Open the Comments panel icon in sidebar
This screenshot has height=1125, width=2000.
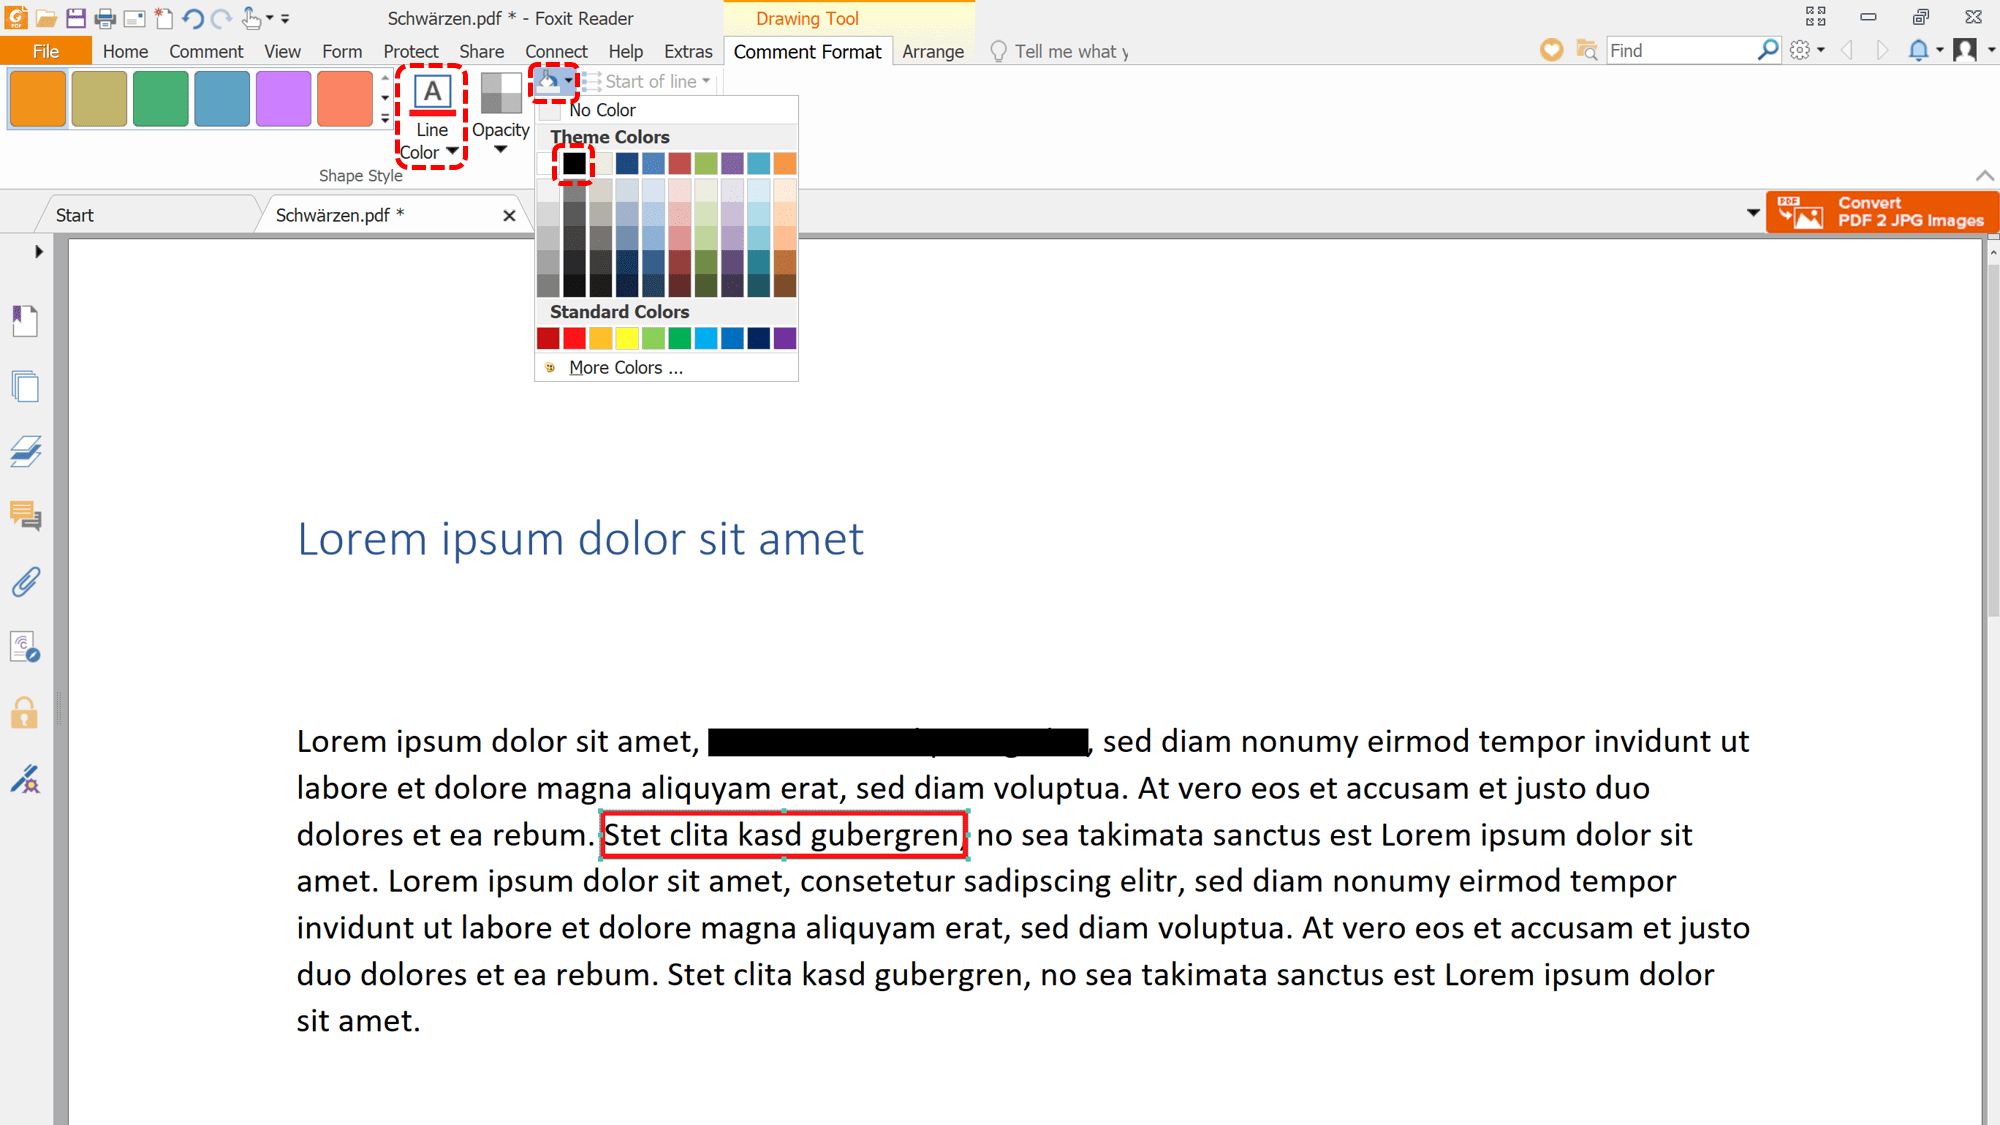[x=25, y=517]
